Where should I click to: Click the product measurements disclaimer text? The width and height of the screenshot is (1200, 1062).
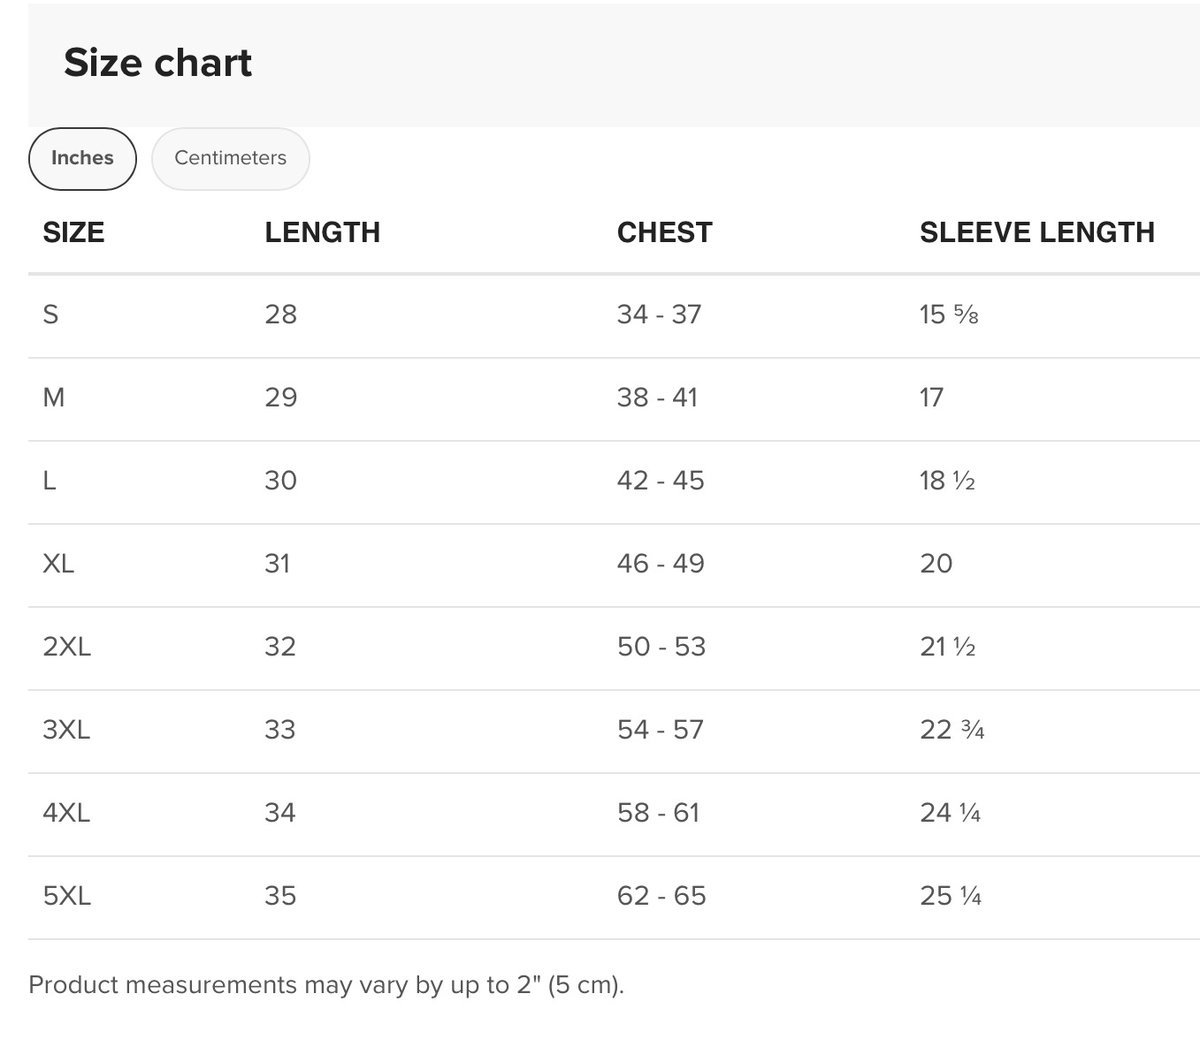[x=326, y=985]
